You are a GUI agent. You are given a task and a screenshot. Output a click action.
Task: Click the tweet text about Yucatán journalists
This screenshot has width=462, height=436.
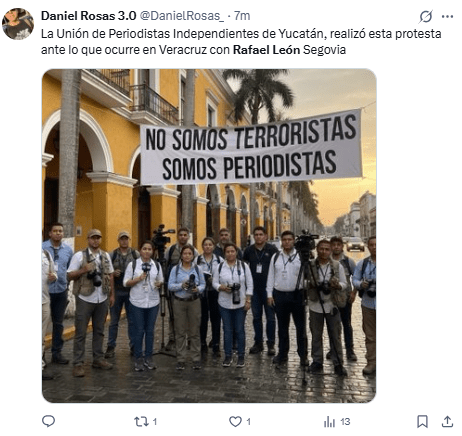coord(241,42)
